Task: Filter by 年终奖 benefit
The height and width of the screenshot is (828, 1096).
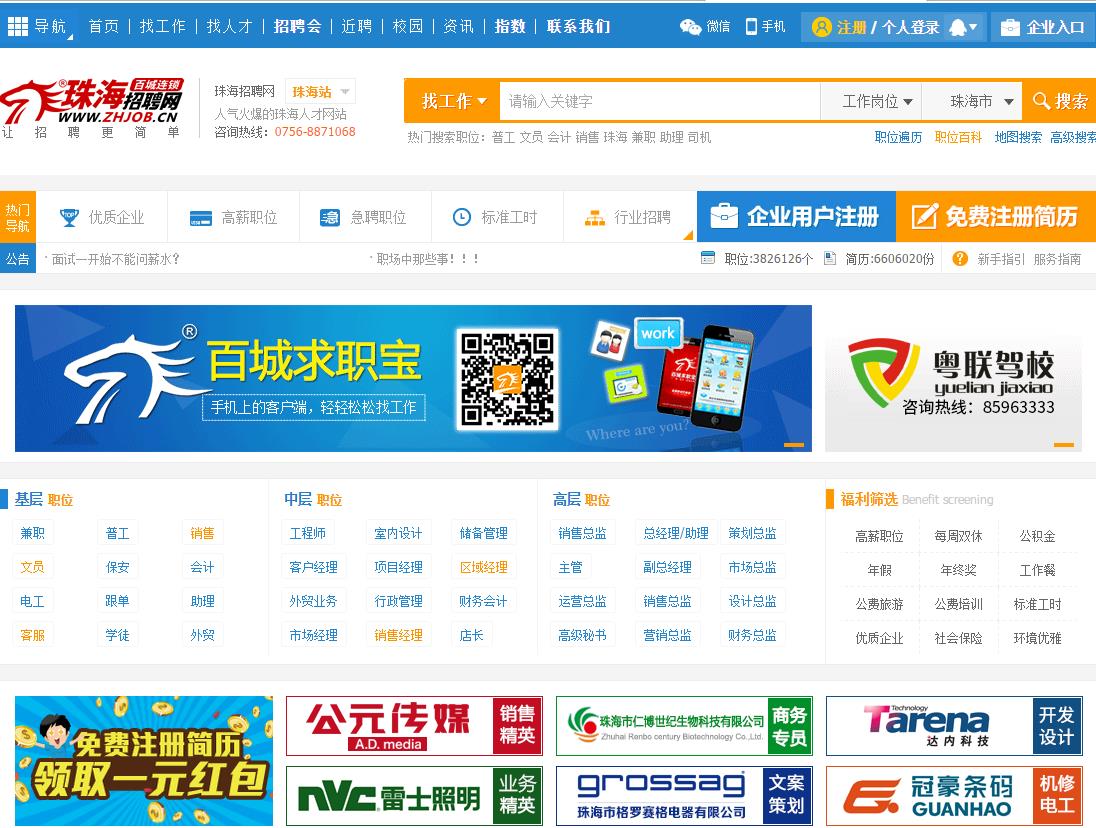Action: pos(958,570)
